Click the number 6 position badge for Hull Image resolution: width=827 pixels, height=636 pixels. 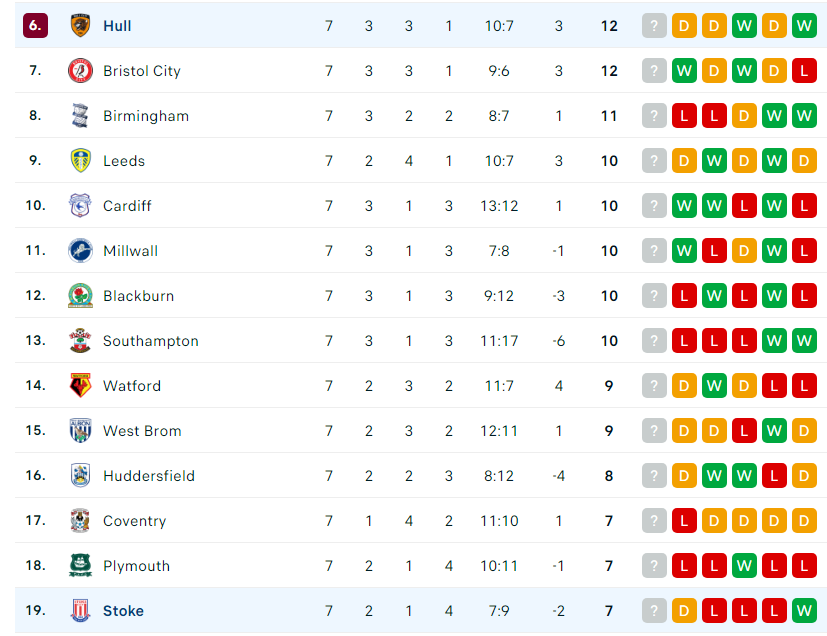pyautogui.click(x=35, y=25)
